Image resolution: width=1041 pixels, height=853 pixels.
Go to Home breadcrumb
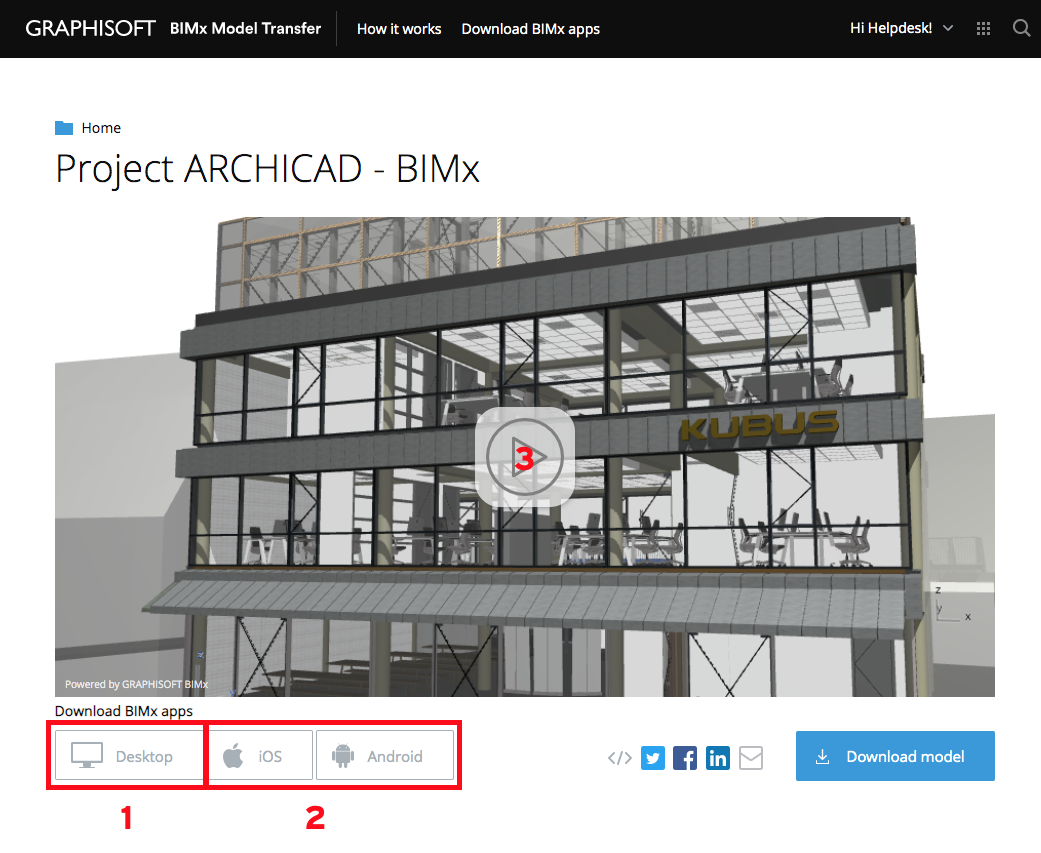[x=101, y=128]
